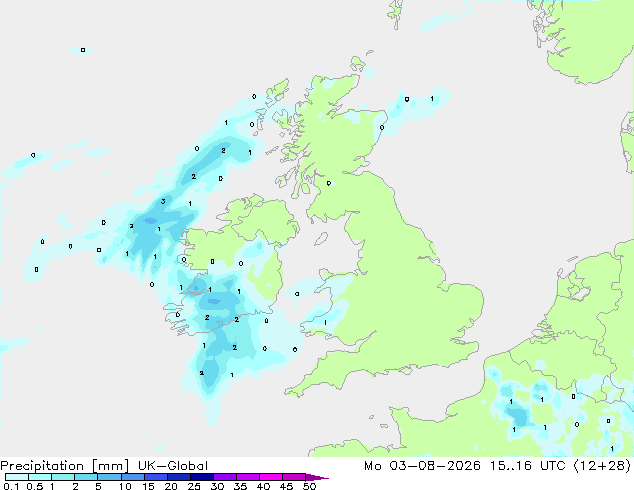Click the '25' legend scale label

pos(194,486)
